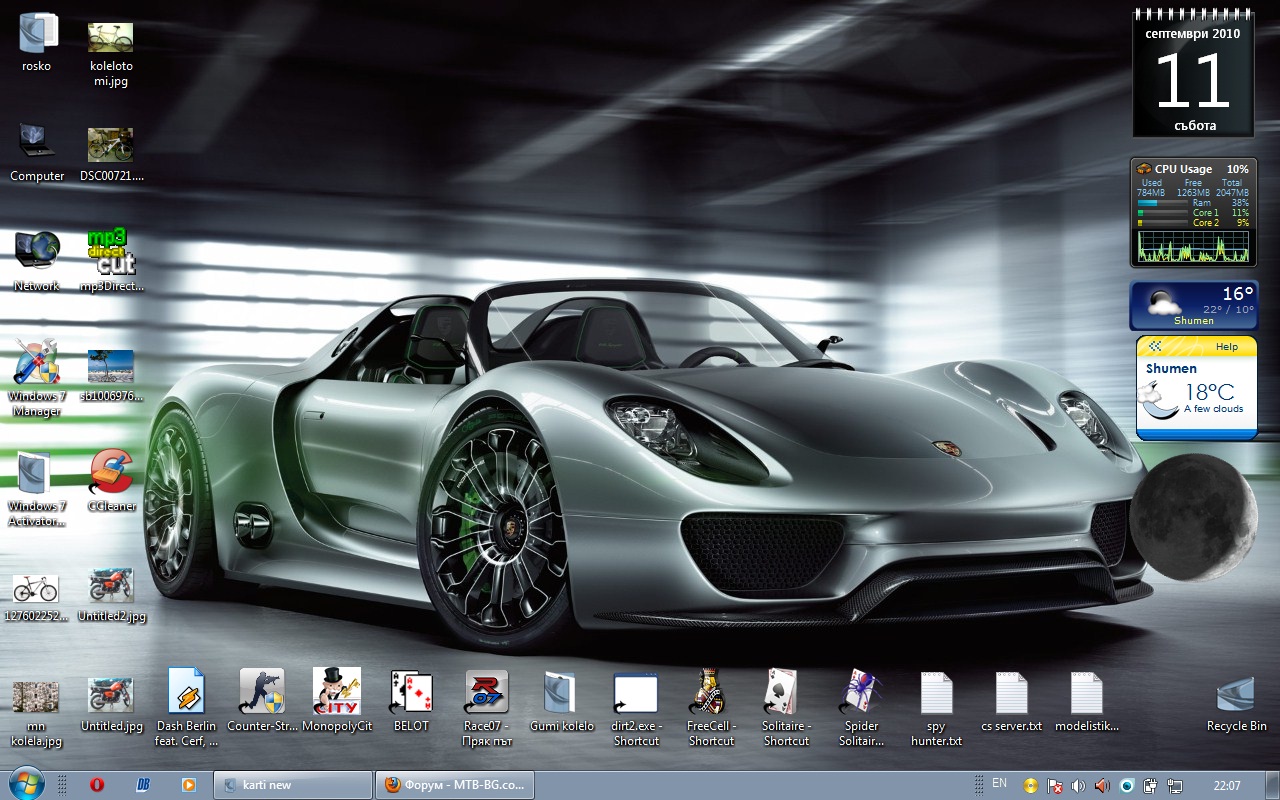Open the Windows Start button
This screenshot has height=800, width=1280.
coord(27,784)
